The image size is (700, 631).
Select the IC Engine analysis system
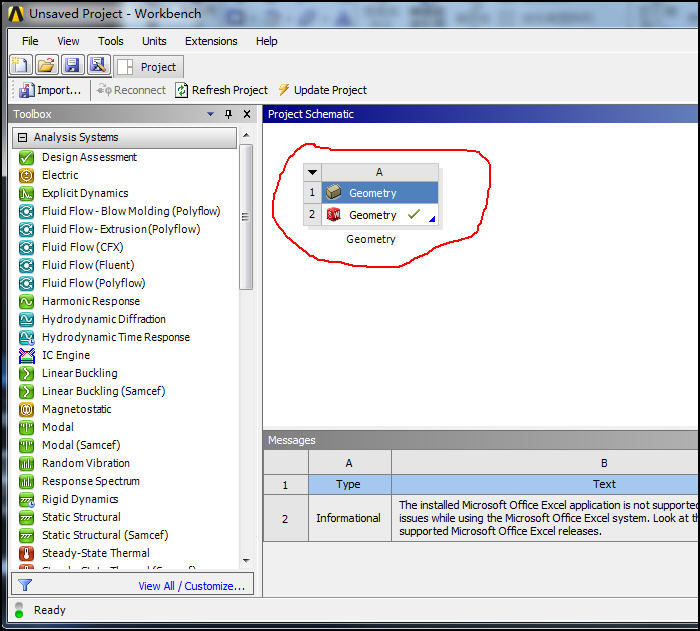(65, 355)
